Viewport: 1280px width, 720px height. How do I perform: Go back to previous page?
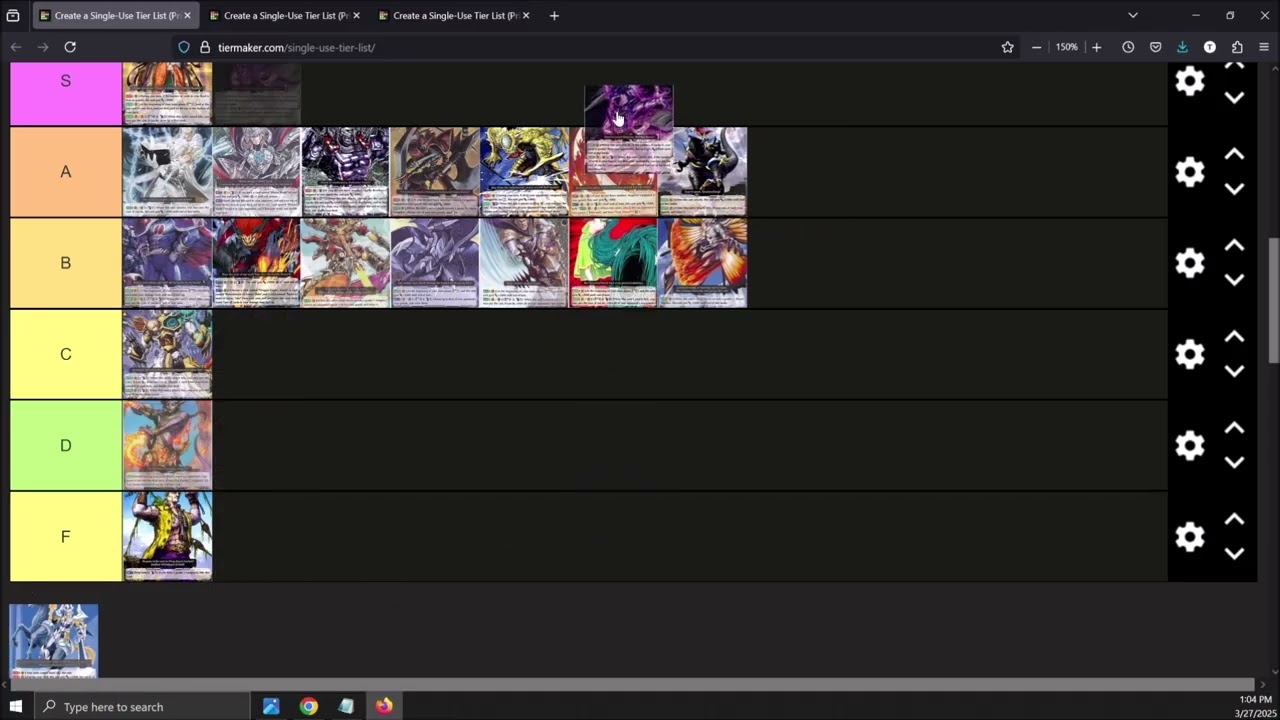pos(15,47)
